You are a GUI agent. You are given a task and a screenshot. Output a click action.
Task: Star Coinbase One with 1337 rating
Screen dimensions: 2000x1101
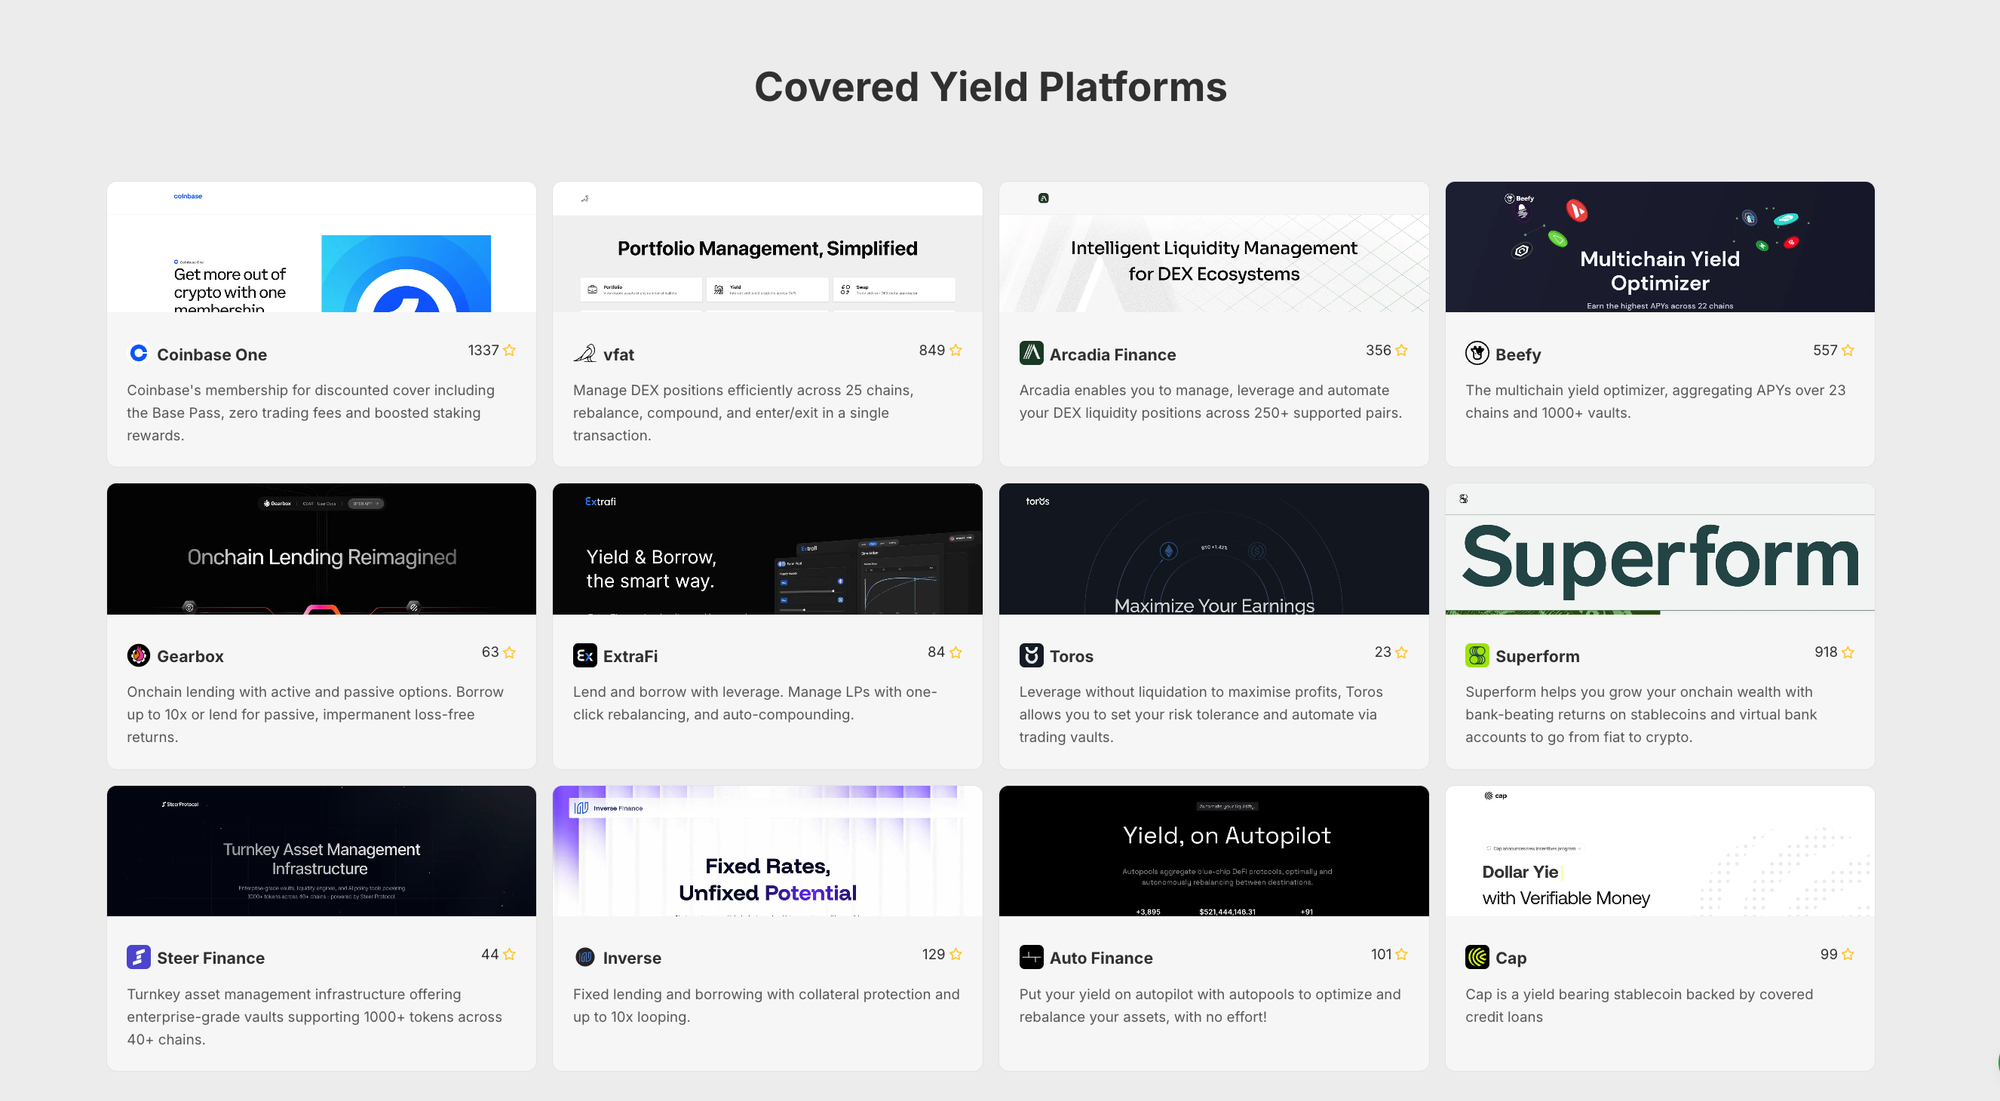click(x=509, y=350)
